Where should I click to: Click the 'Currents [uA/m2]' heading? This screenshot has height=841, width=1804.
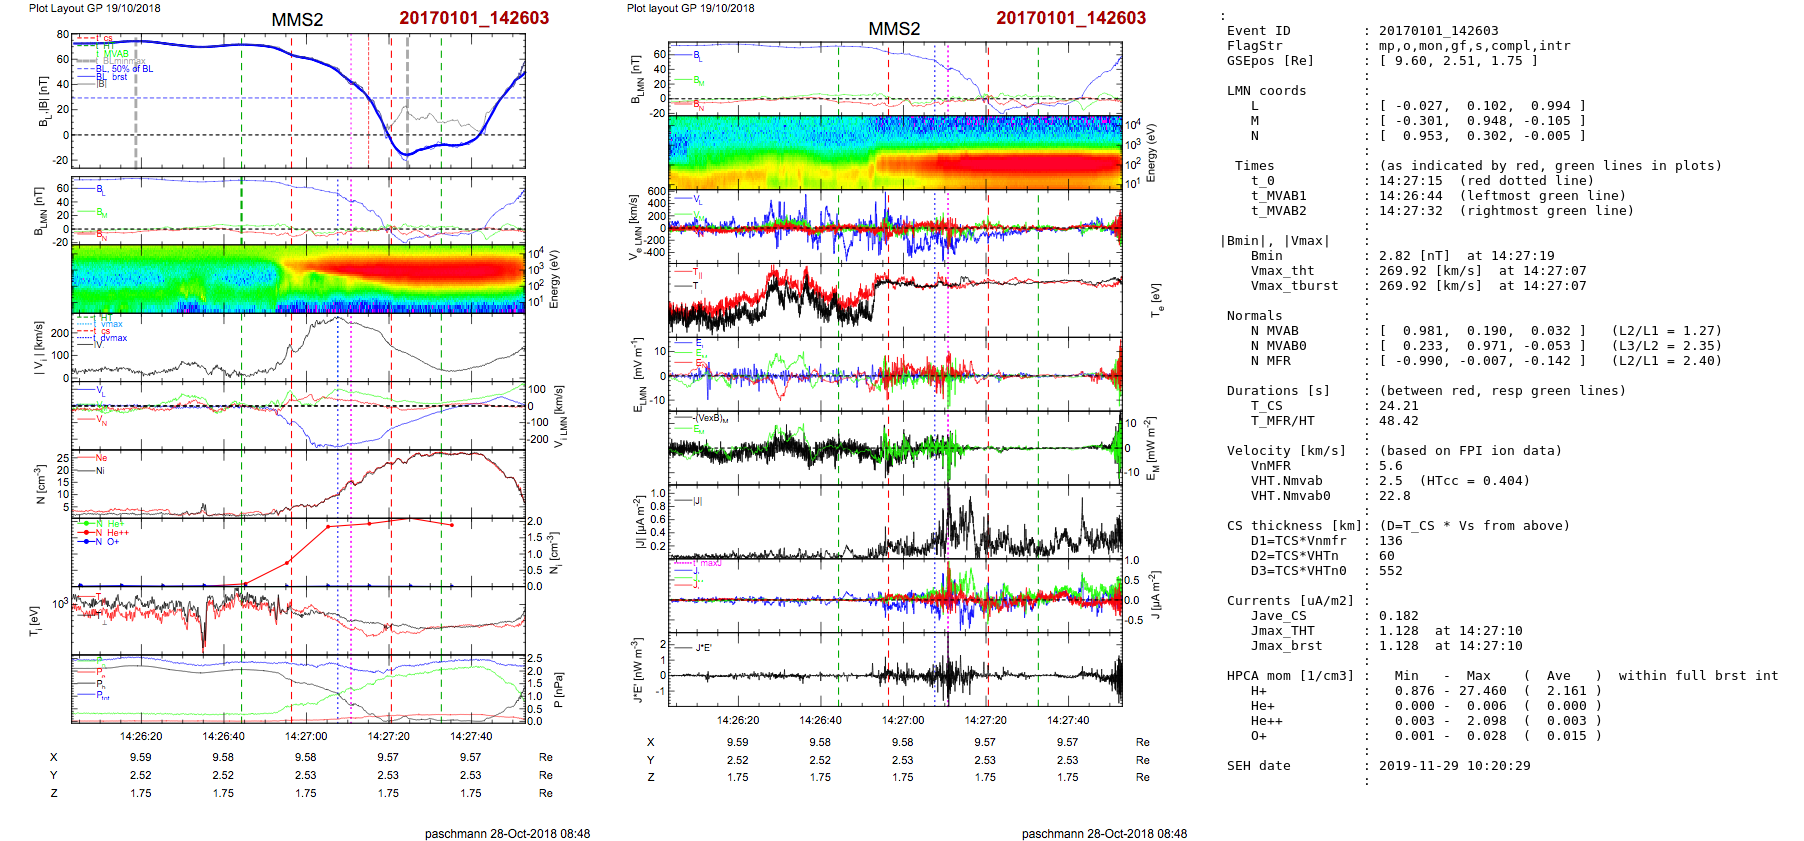pos(1290,601)
